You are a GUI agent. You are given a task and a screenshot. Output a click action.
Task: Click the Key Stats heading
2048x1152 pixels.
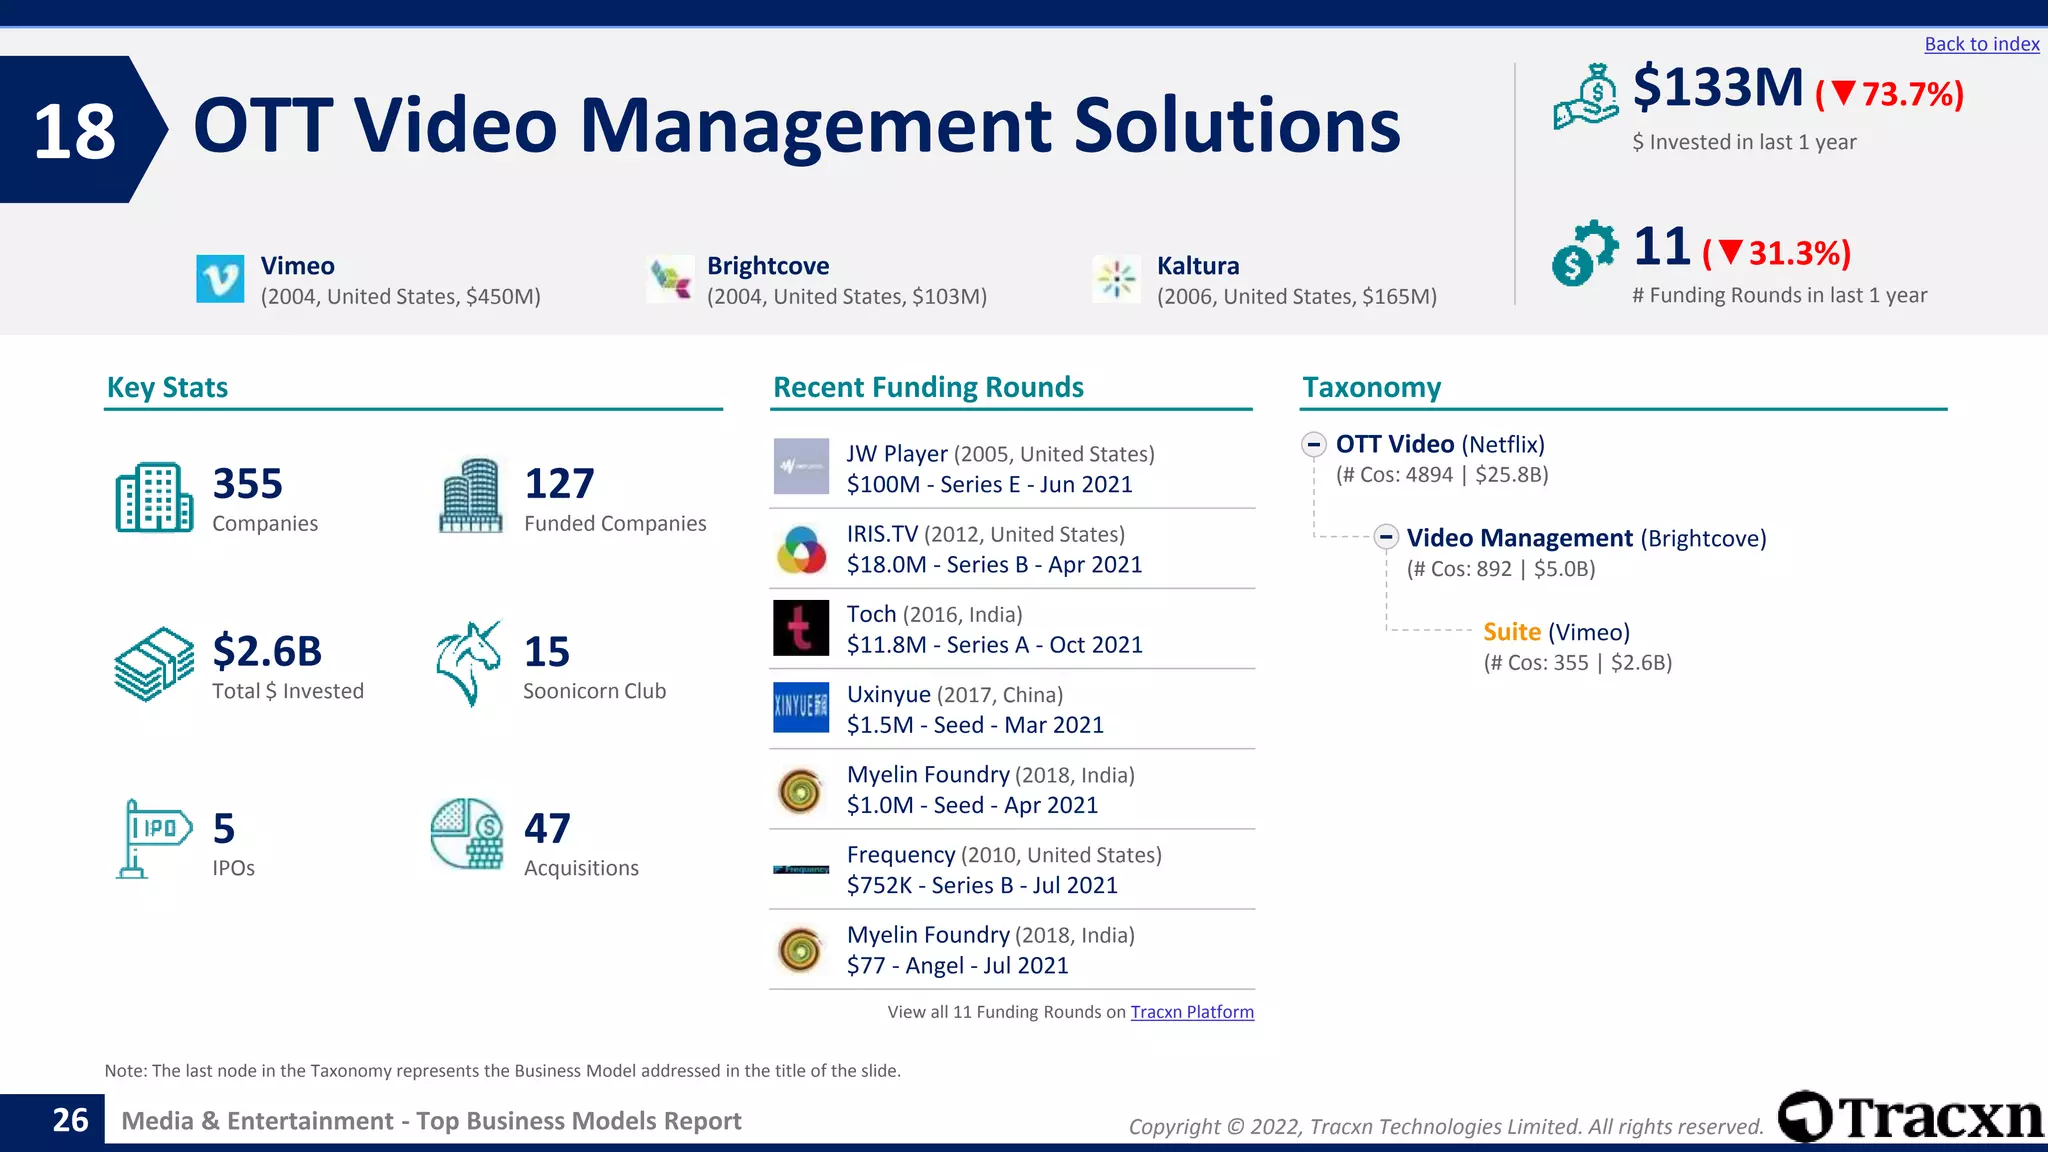[x=167, y=388]
